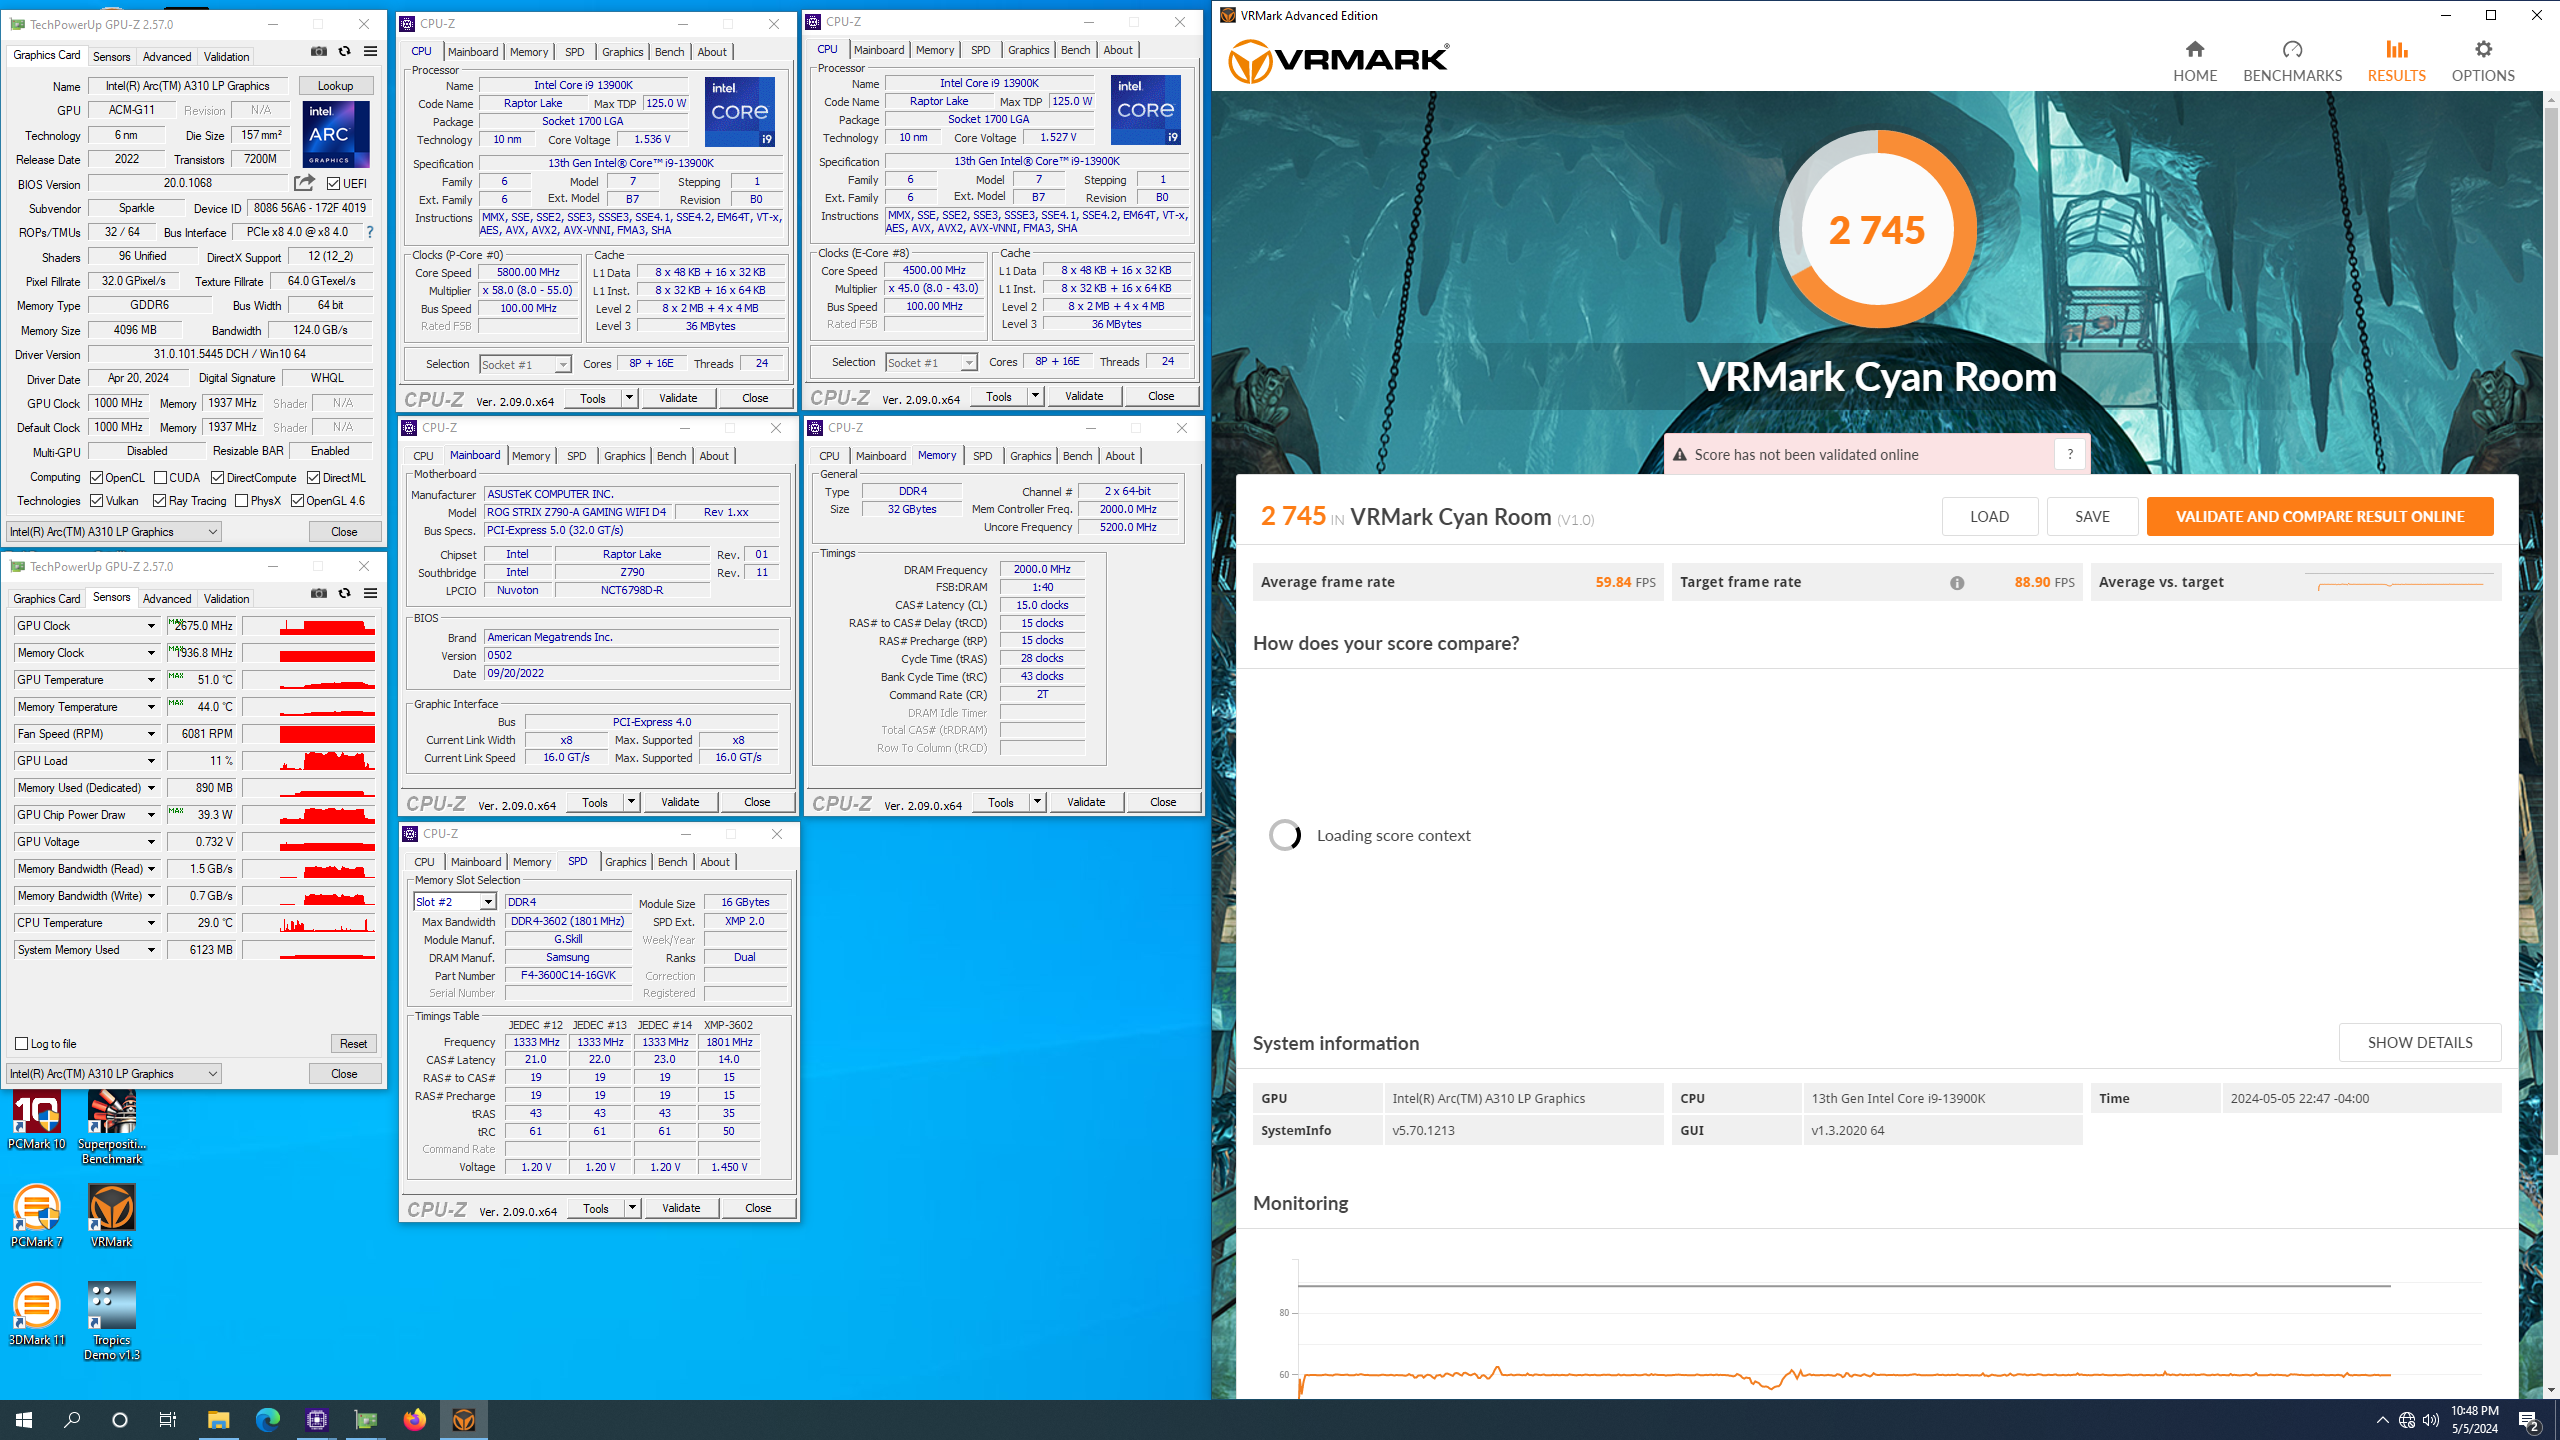
Task: Click the taskbar search magnifier icon
Action: (72, 1419)
